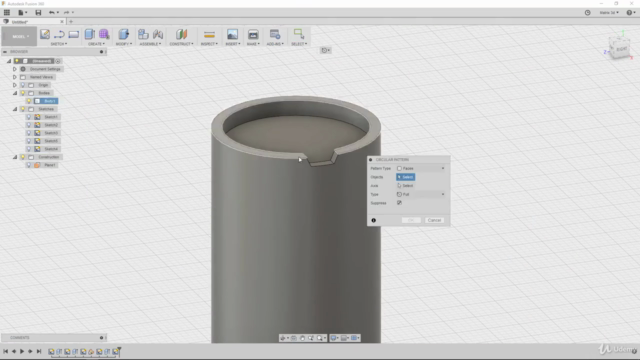Click the Press Pull modify icon
The height and width of the screenshot is (360, 640).
click(x=124, y=34)
